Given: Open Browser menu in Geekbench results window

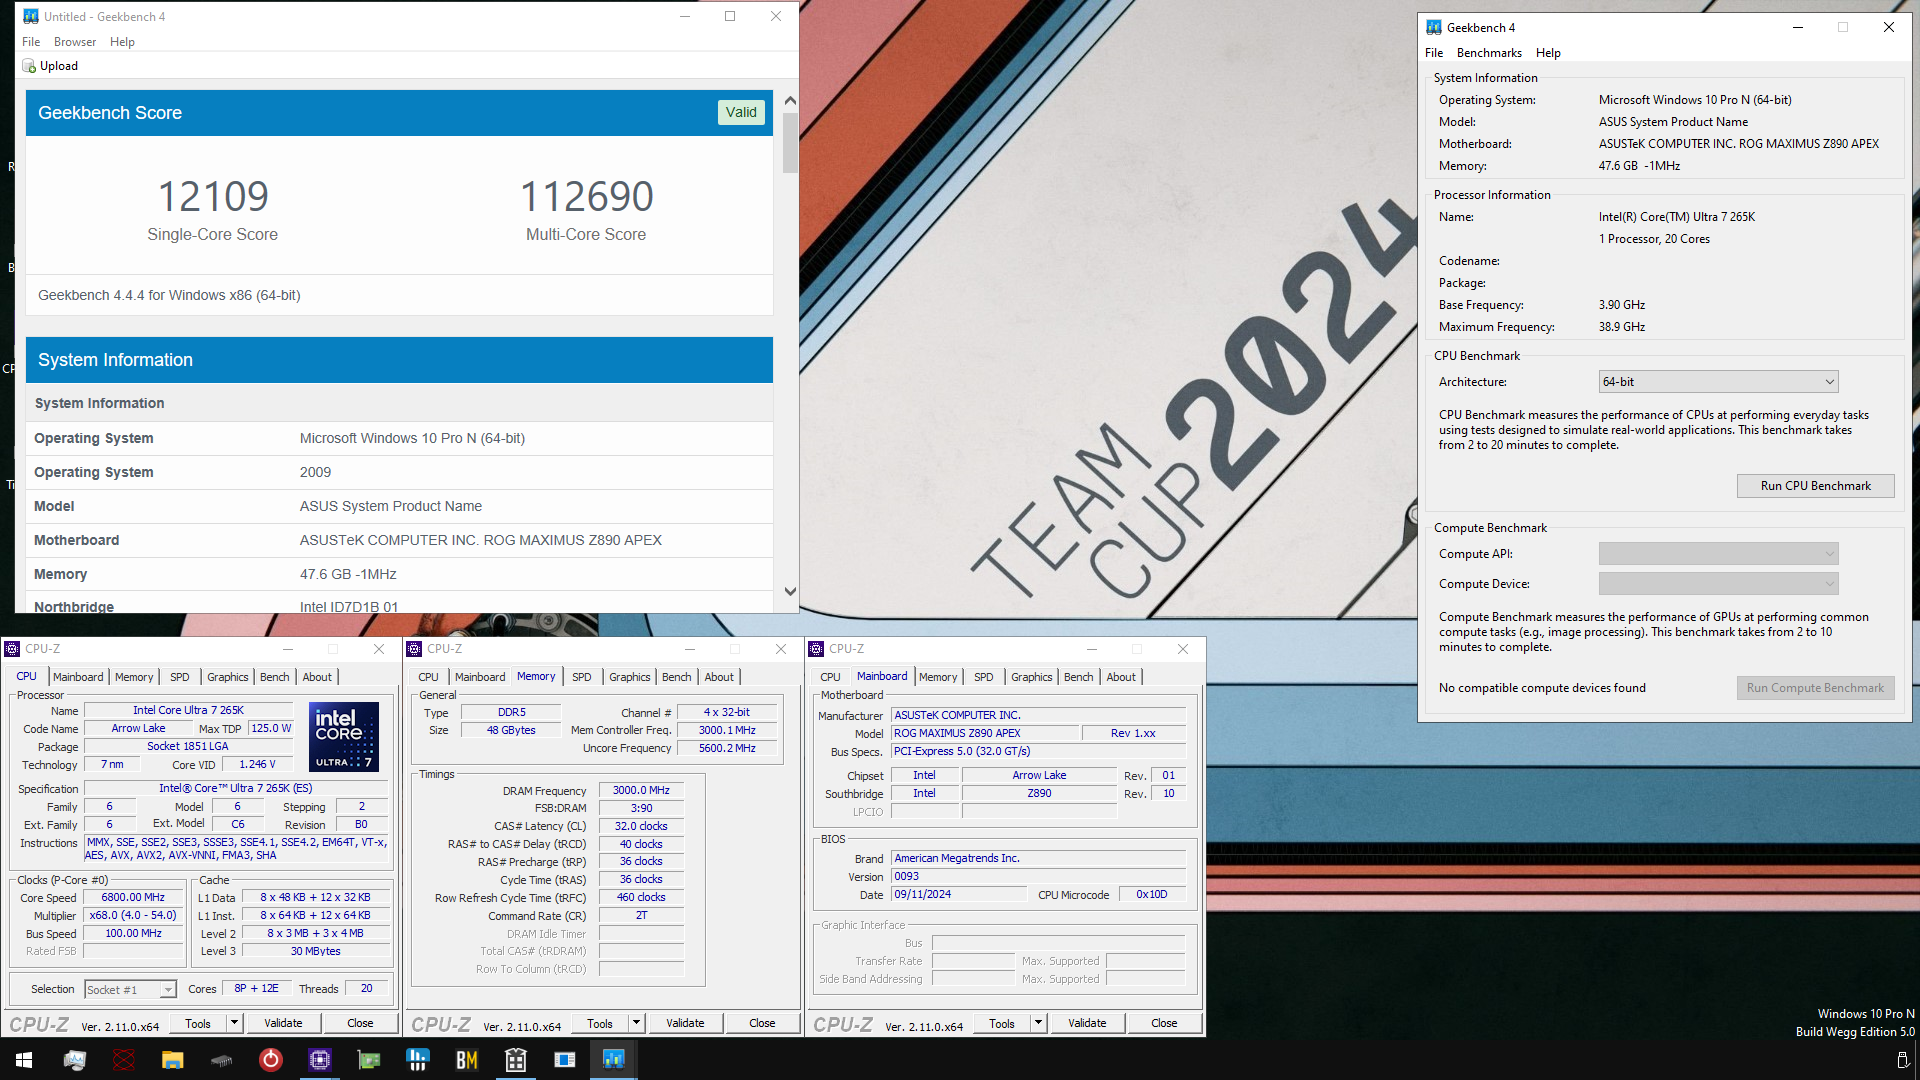Looking at the screenshot, I should 75,42.
